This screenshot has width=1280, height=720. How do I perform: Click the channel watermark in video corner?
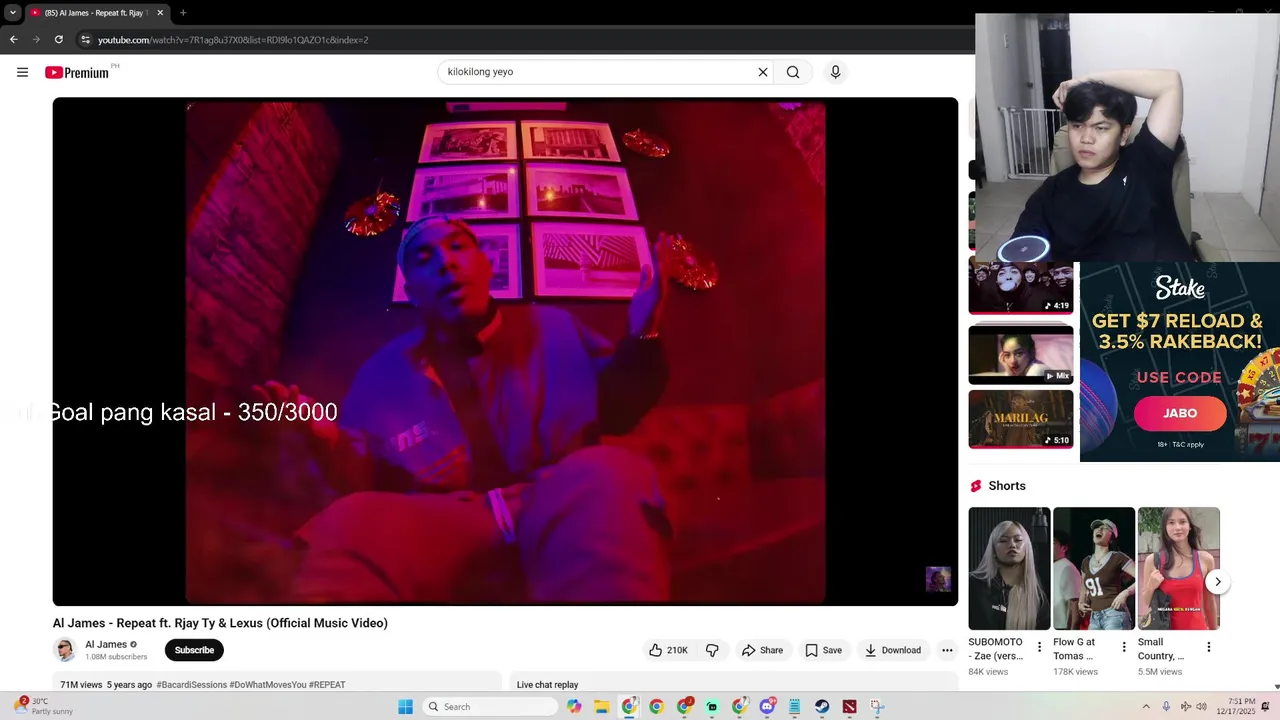coord(938,579)
